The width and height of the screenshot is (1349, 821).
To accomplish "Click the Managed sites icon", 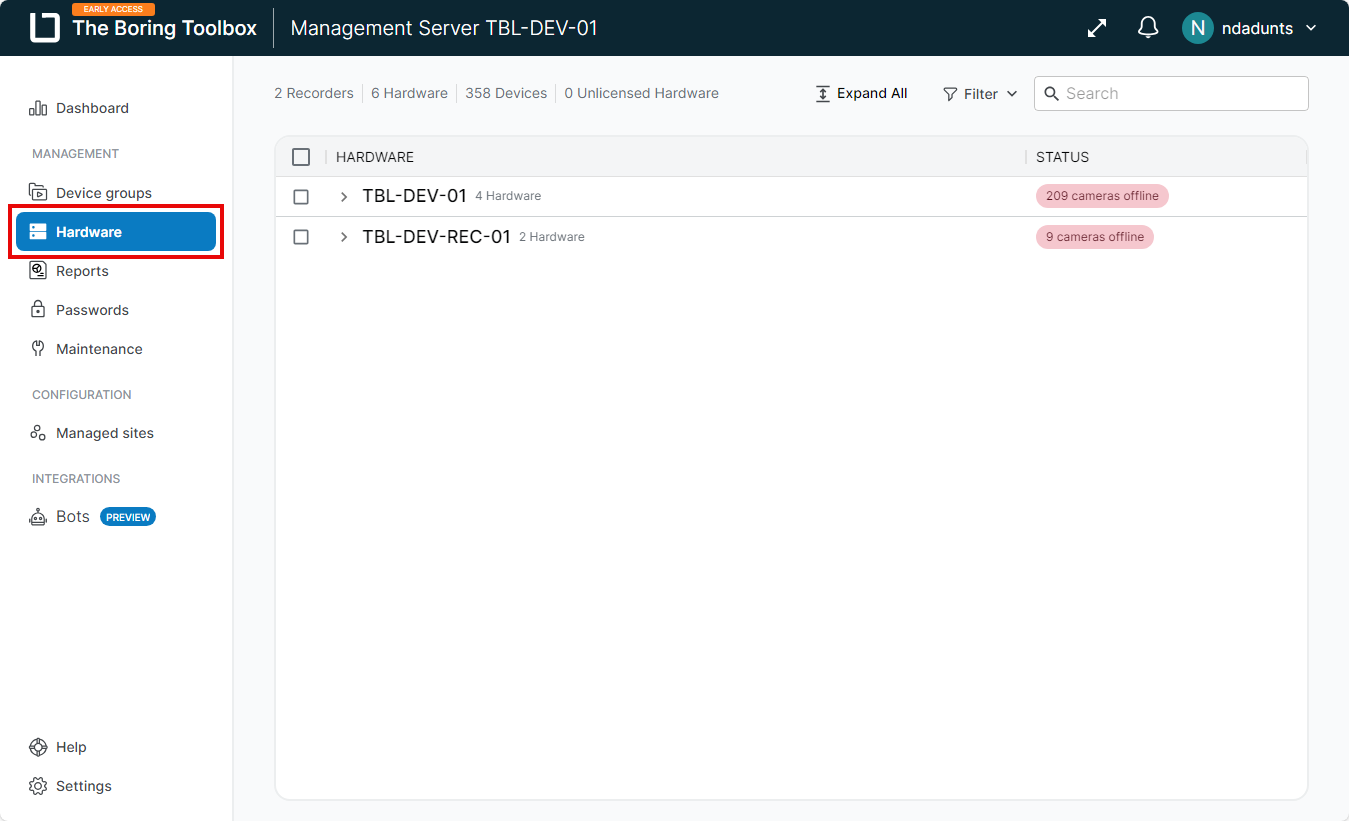I will 38,433.
